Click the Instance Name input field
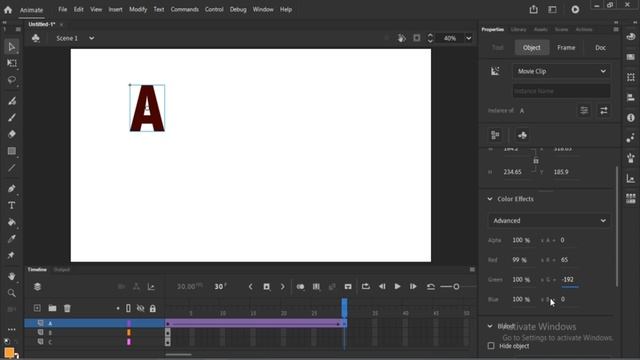The image size is (640, 360). coord(562,91)
